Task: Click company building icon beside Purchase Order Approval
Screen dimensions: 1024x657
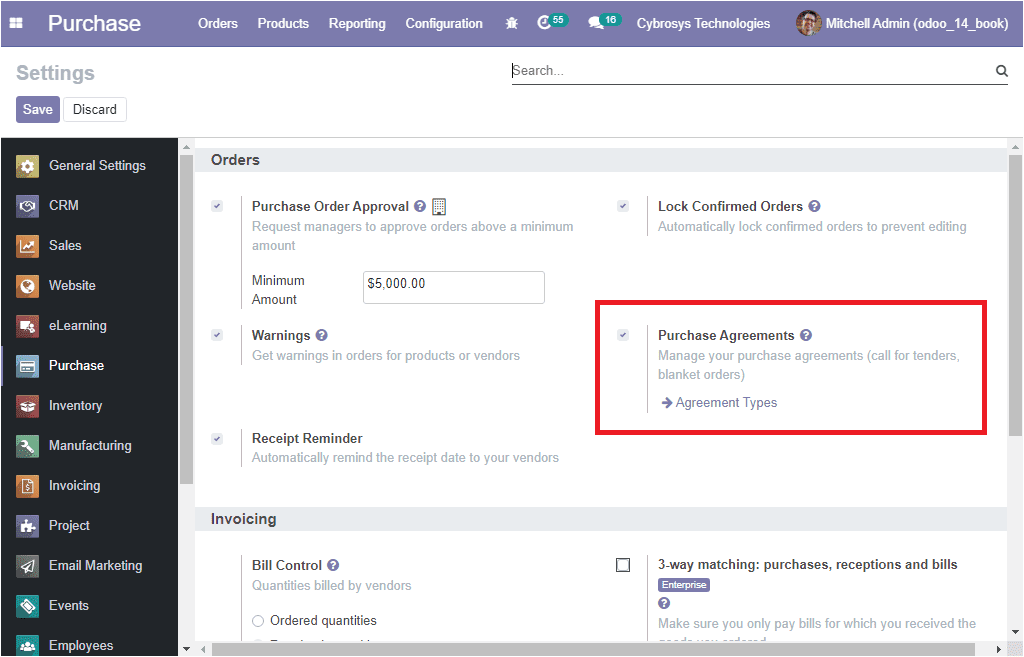Action: click(439, 206)
